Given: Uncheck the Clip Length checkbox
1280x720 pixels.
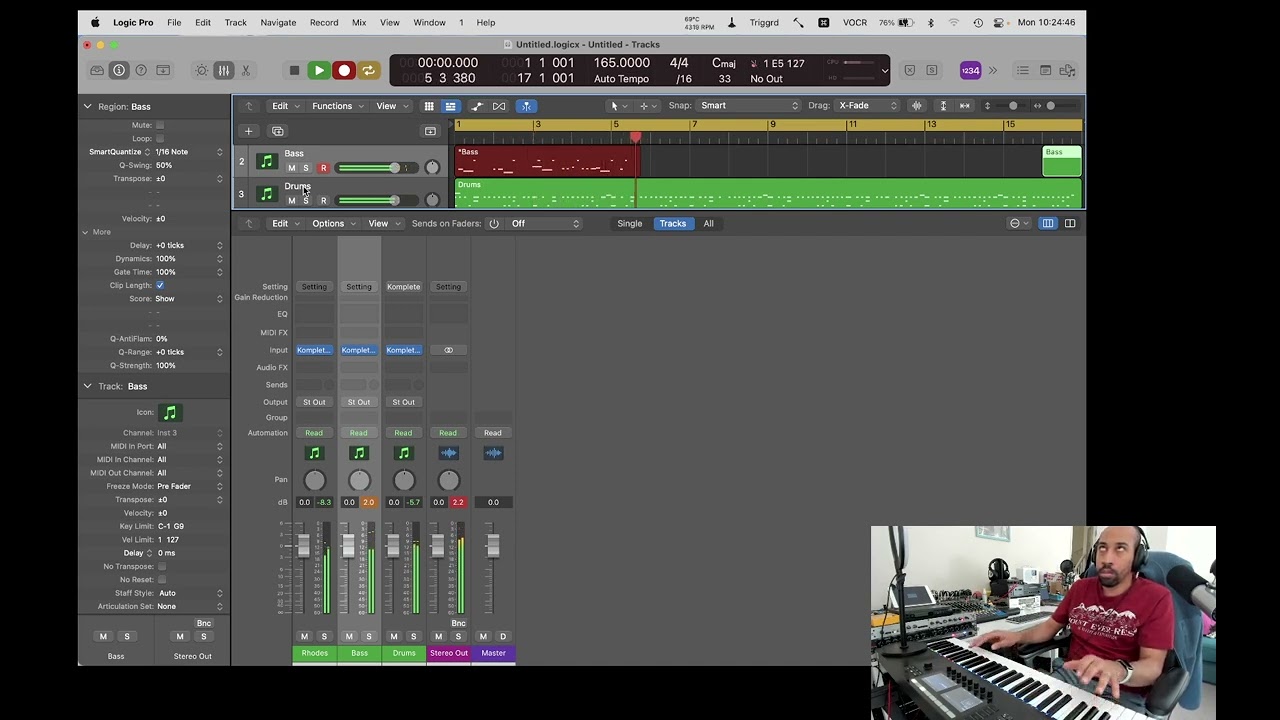Looking at the screenshot, I should point(160,285).
